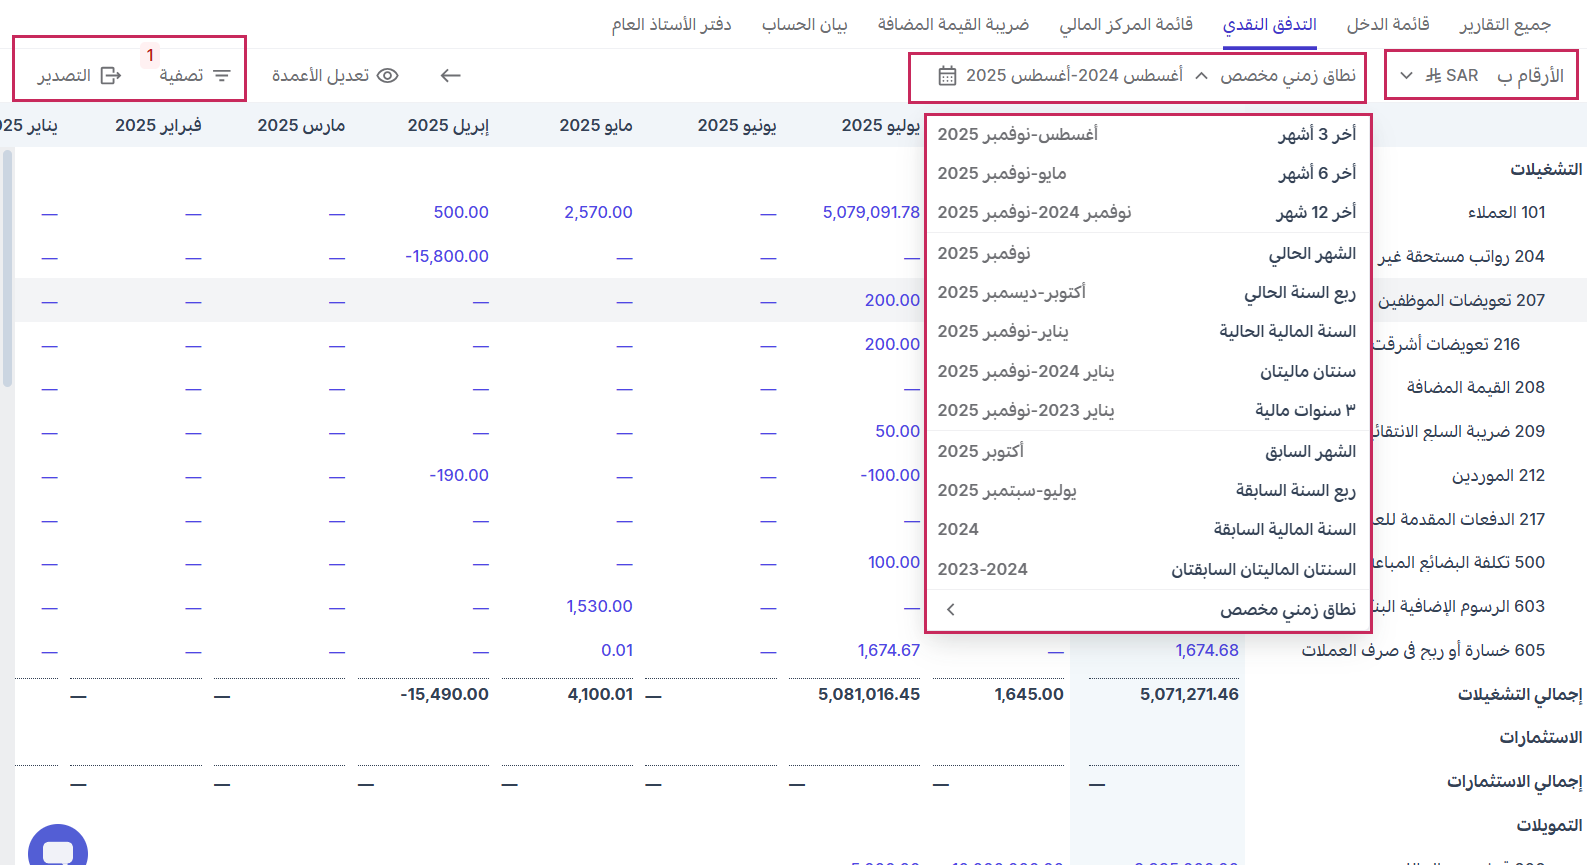Click the calendar icon in the date range selector
This screenshot has height=865, width=1587.
[947, 76]
